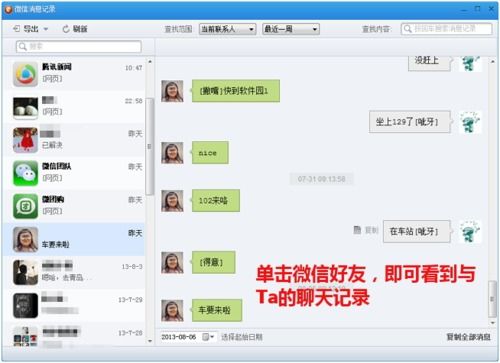Click 复制全部消息 to copy all messages

pyautogui.click(x=468, y=337)
